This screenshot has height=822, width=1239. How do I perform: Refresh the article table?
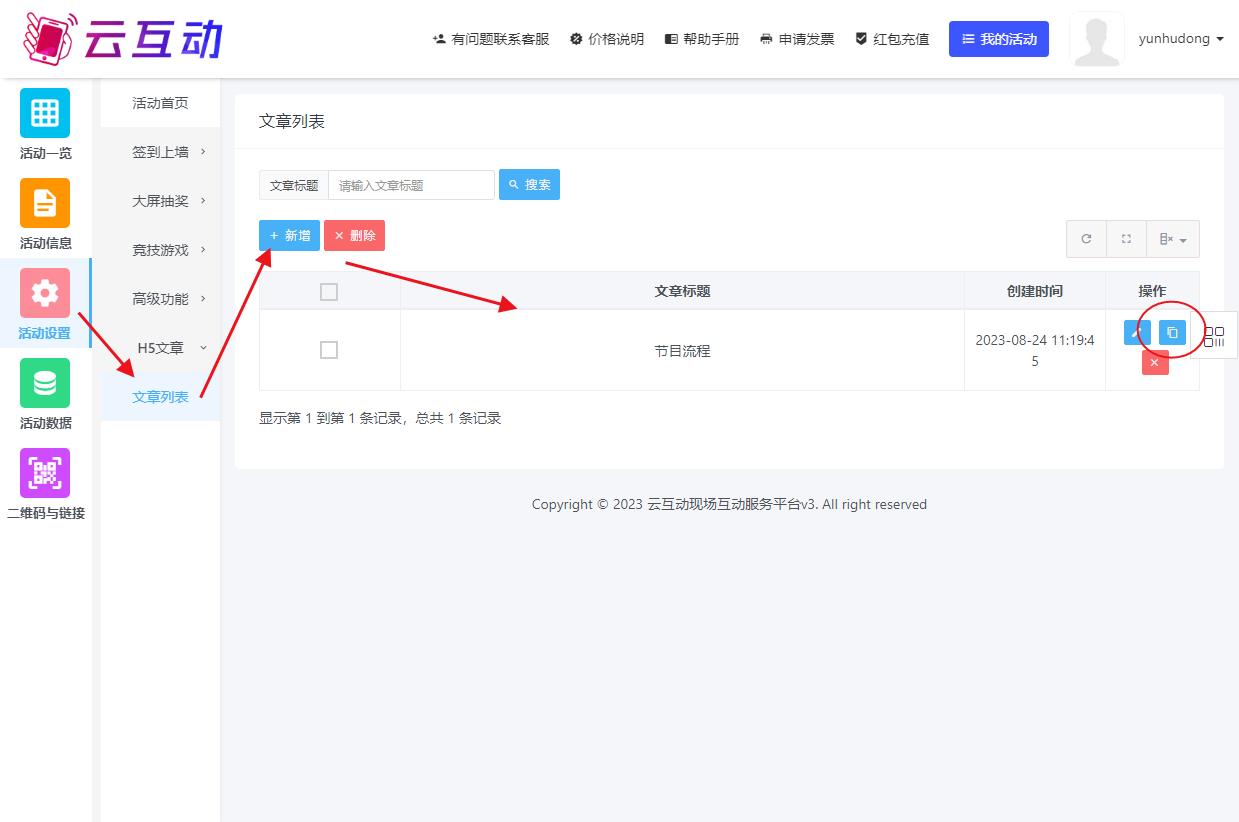pyautogui.click(x=1086, y=239)
